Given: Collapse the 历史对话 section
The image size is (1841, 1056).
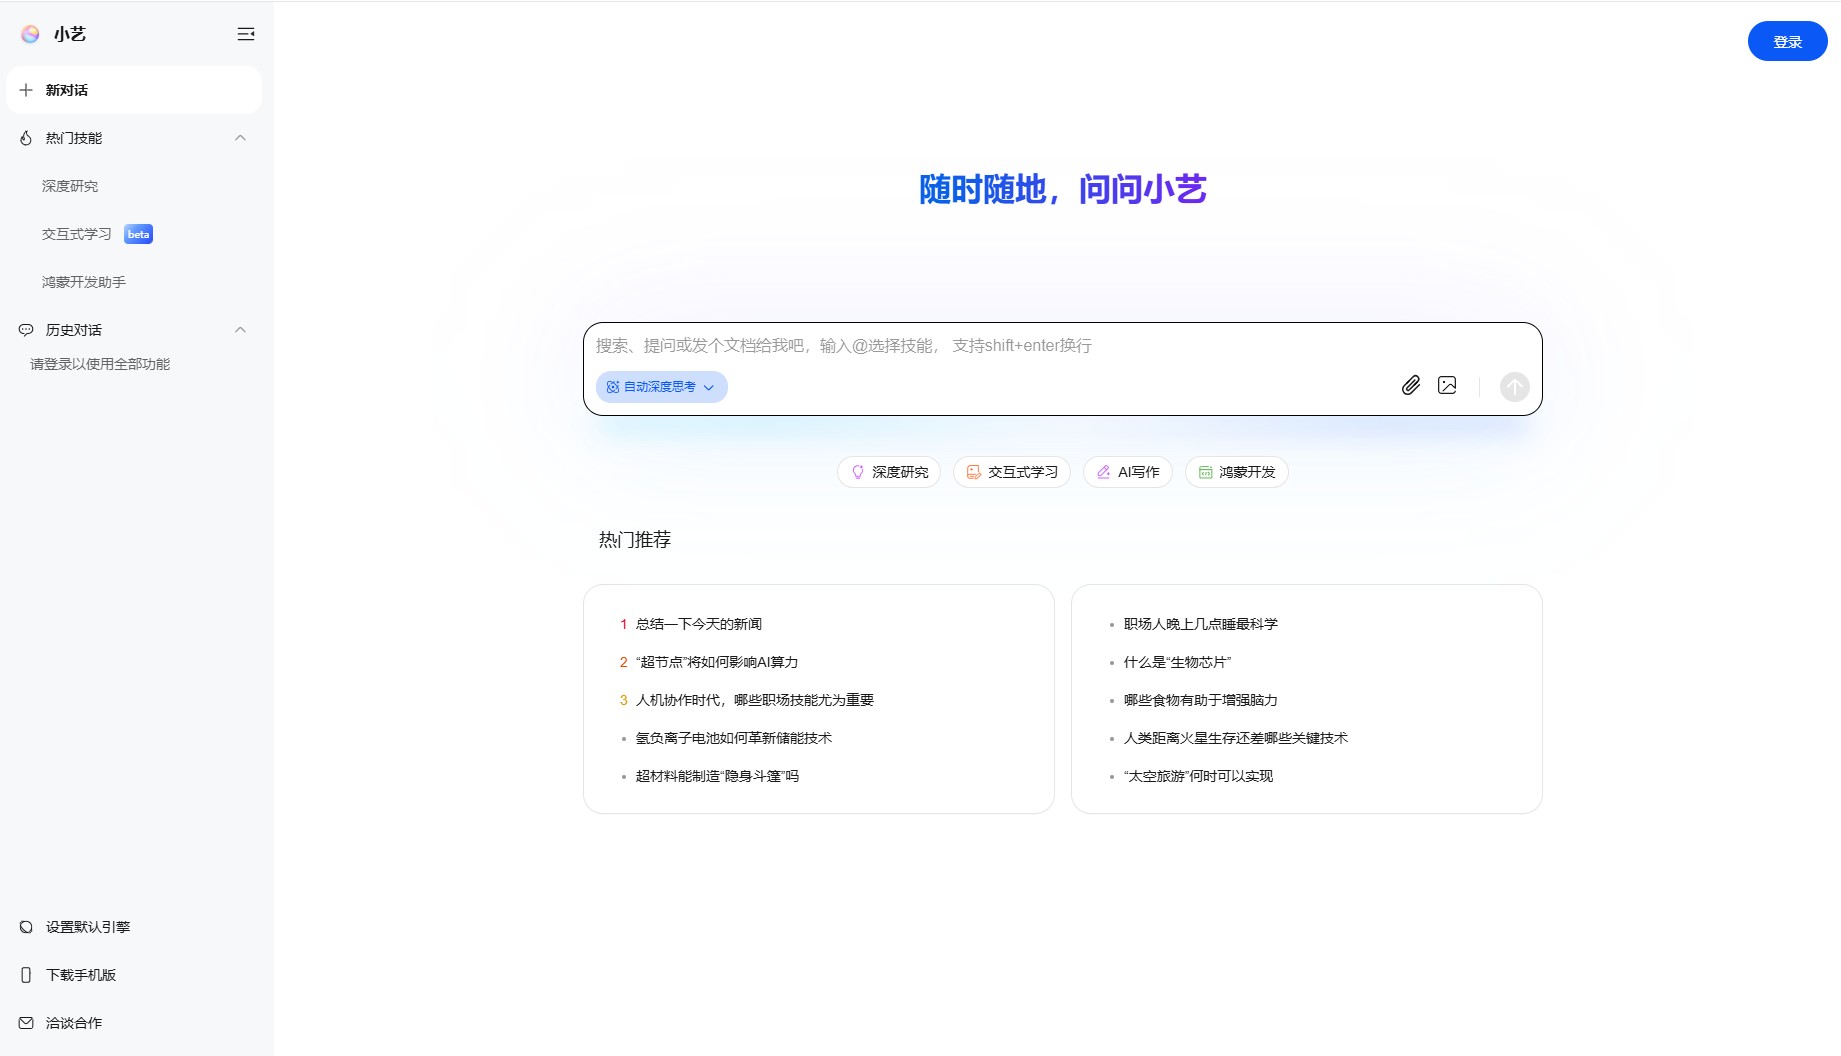Looking at the screenshot, I should tap(239, 330).
